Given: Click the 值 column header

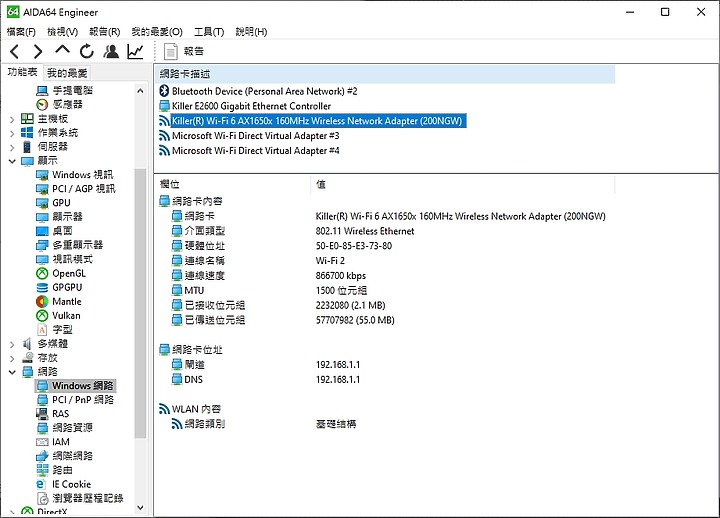Looking at the screenshot, I should [x=463, y=185].
